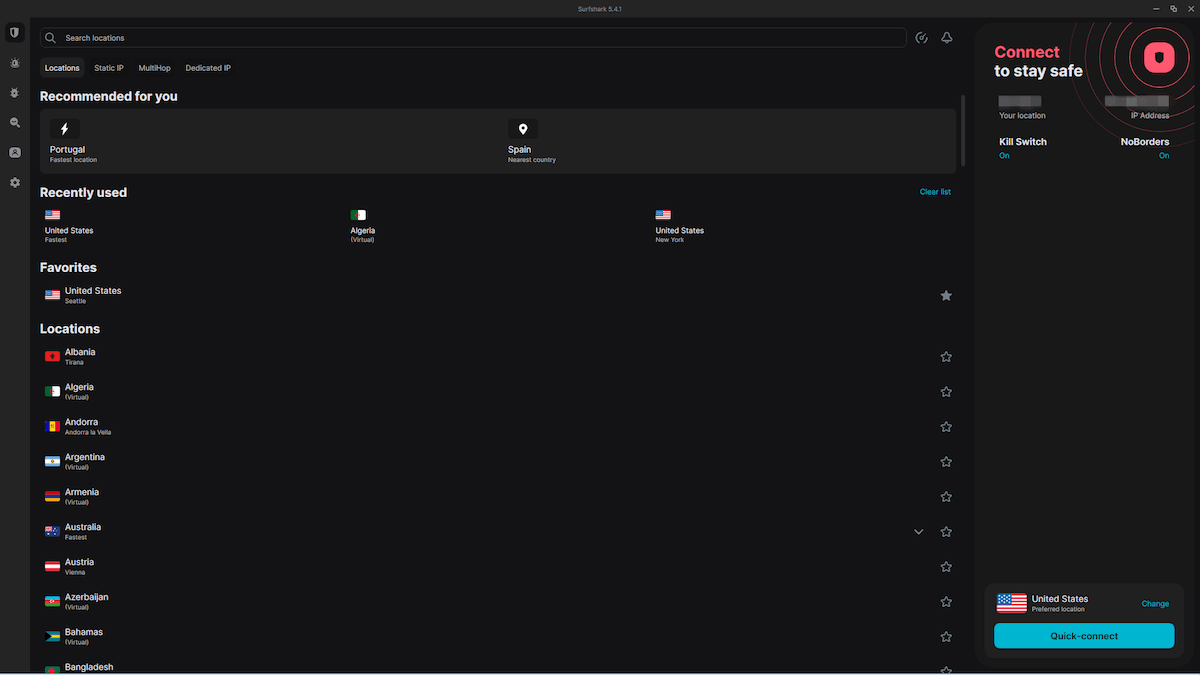Screen dimensions: 1200x675
Task: Favorite Albania using its star toggle
Action: 946,356
